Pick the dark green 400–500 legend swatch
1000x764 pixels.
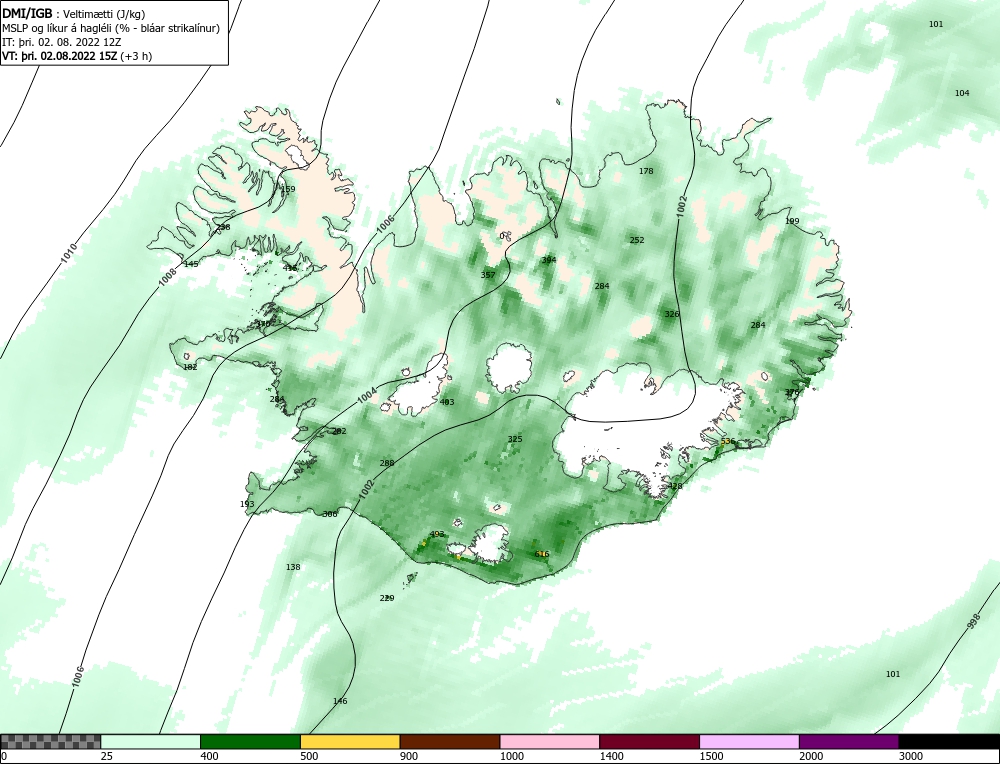tap(250, 741)
